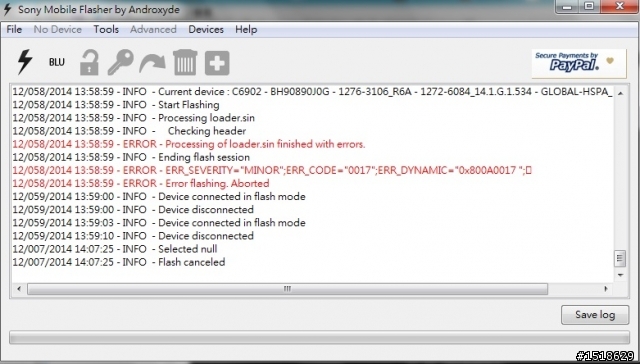The width and height of the screenshot is (640, 364).
Task: Click the 'Processing loader.sin' info line
Action: pos(133,118)
